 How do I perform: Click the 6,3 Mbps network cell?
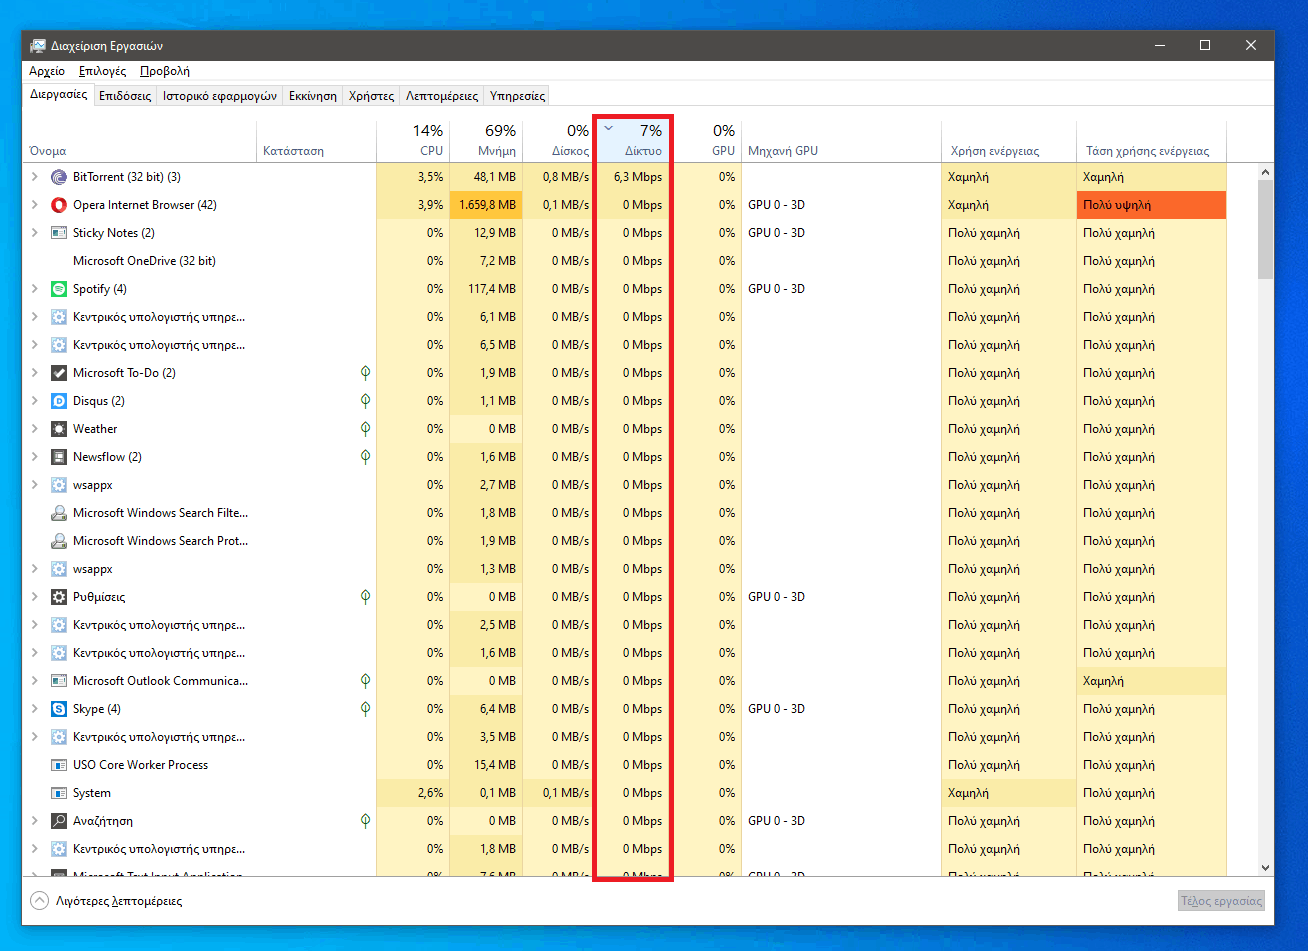(632, 177)
